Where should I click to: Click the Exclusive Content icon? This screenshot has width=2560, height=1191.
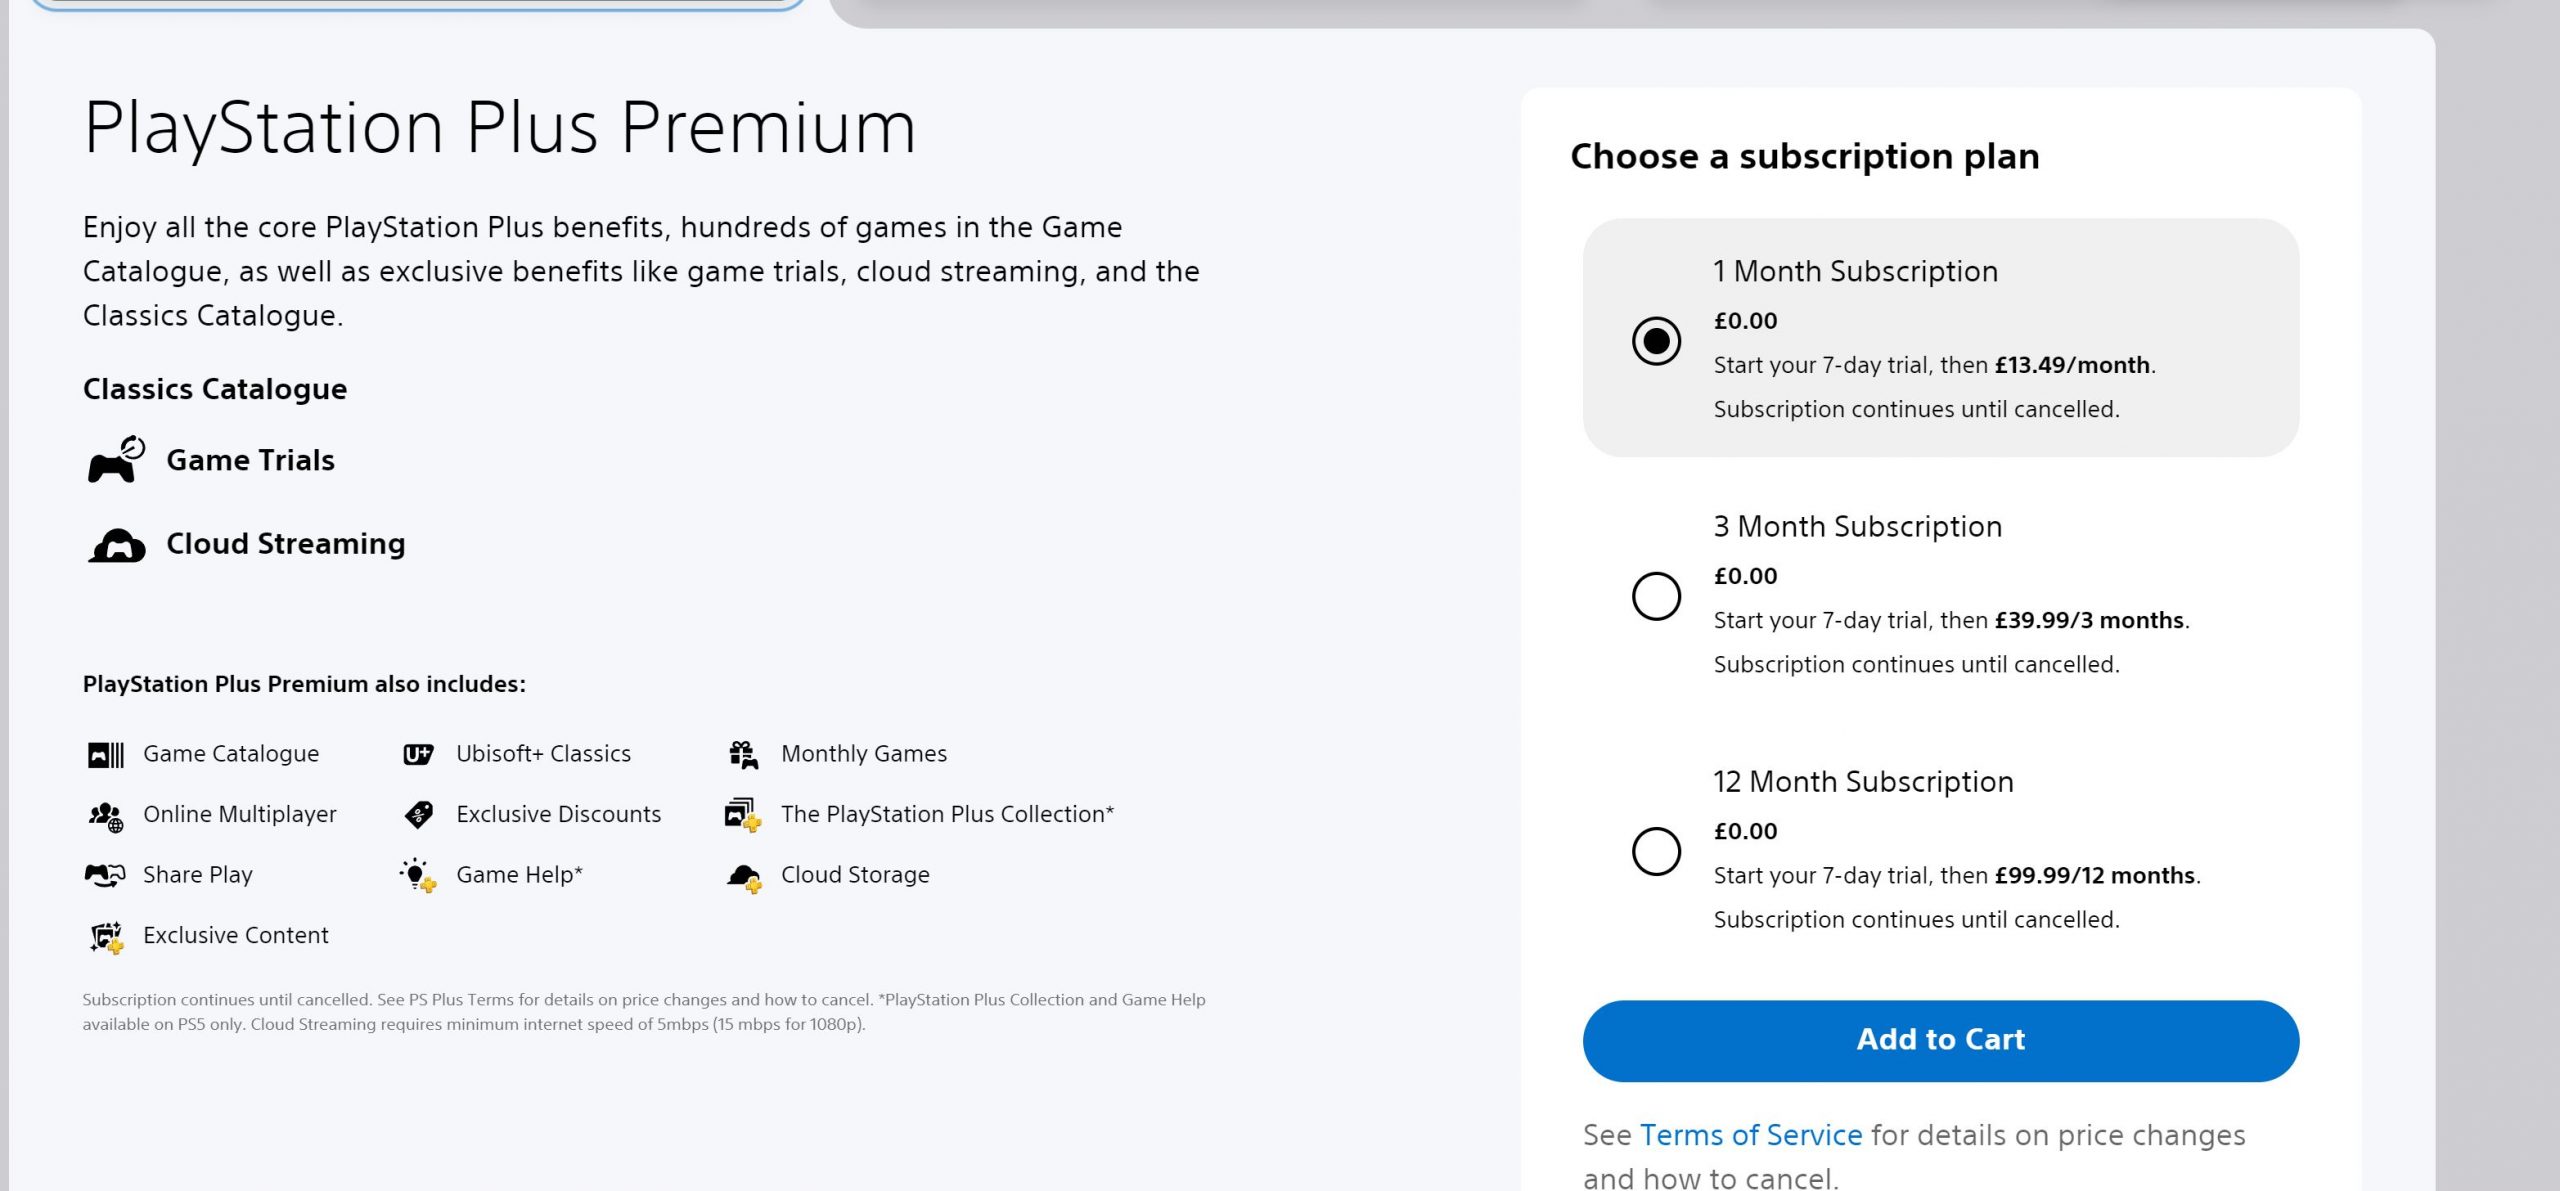point(104,935)
